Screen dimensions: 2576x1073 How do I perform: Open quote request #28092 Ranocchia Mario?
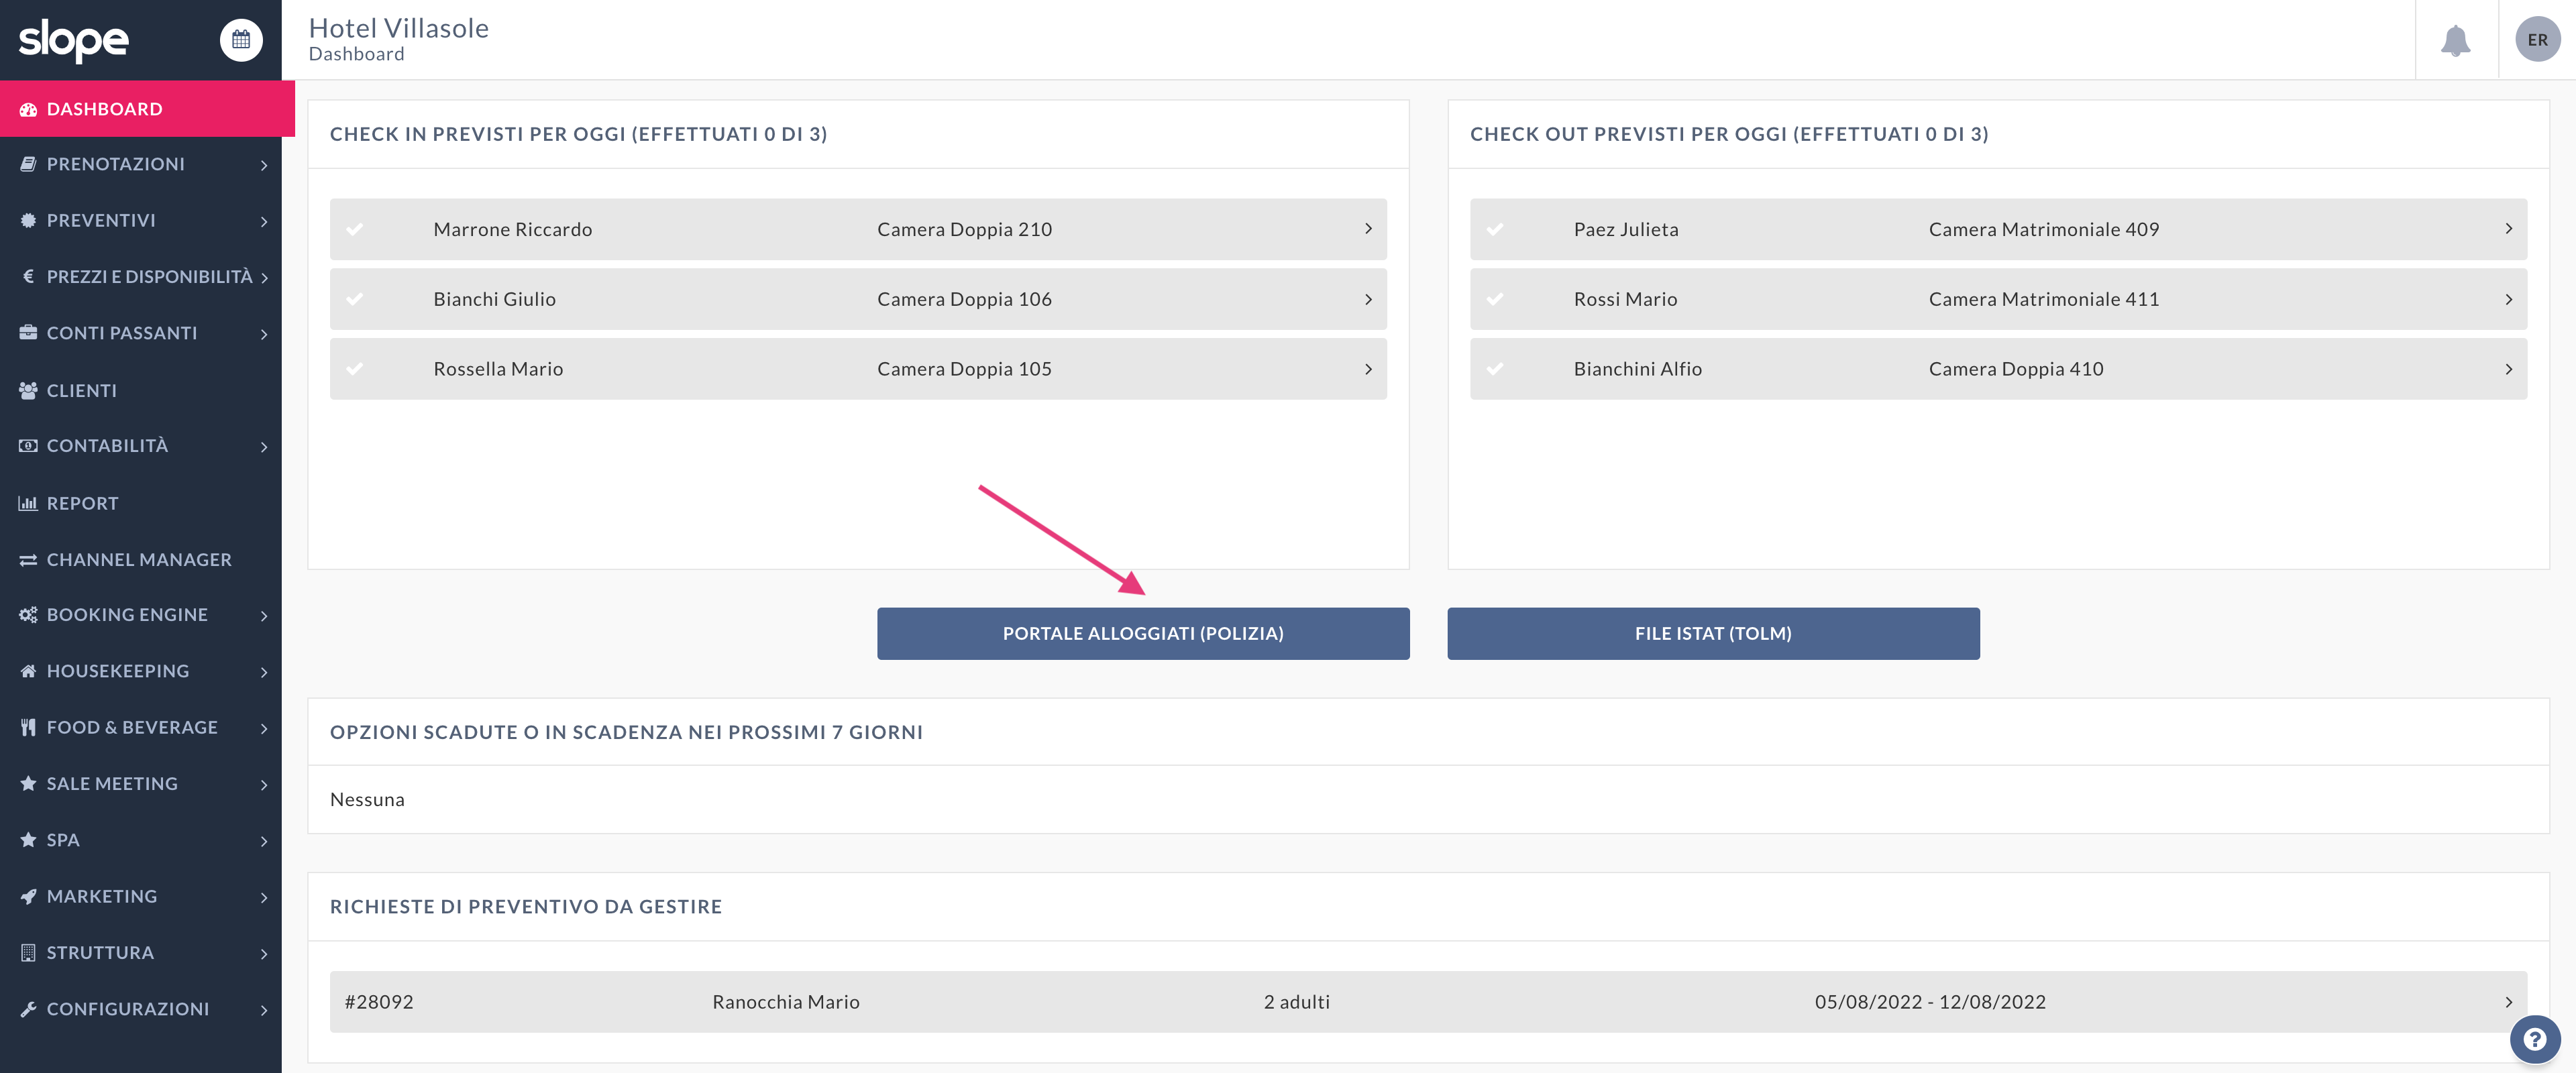pyautogui.click(x=1427, y=1001)
